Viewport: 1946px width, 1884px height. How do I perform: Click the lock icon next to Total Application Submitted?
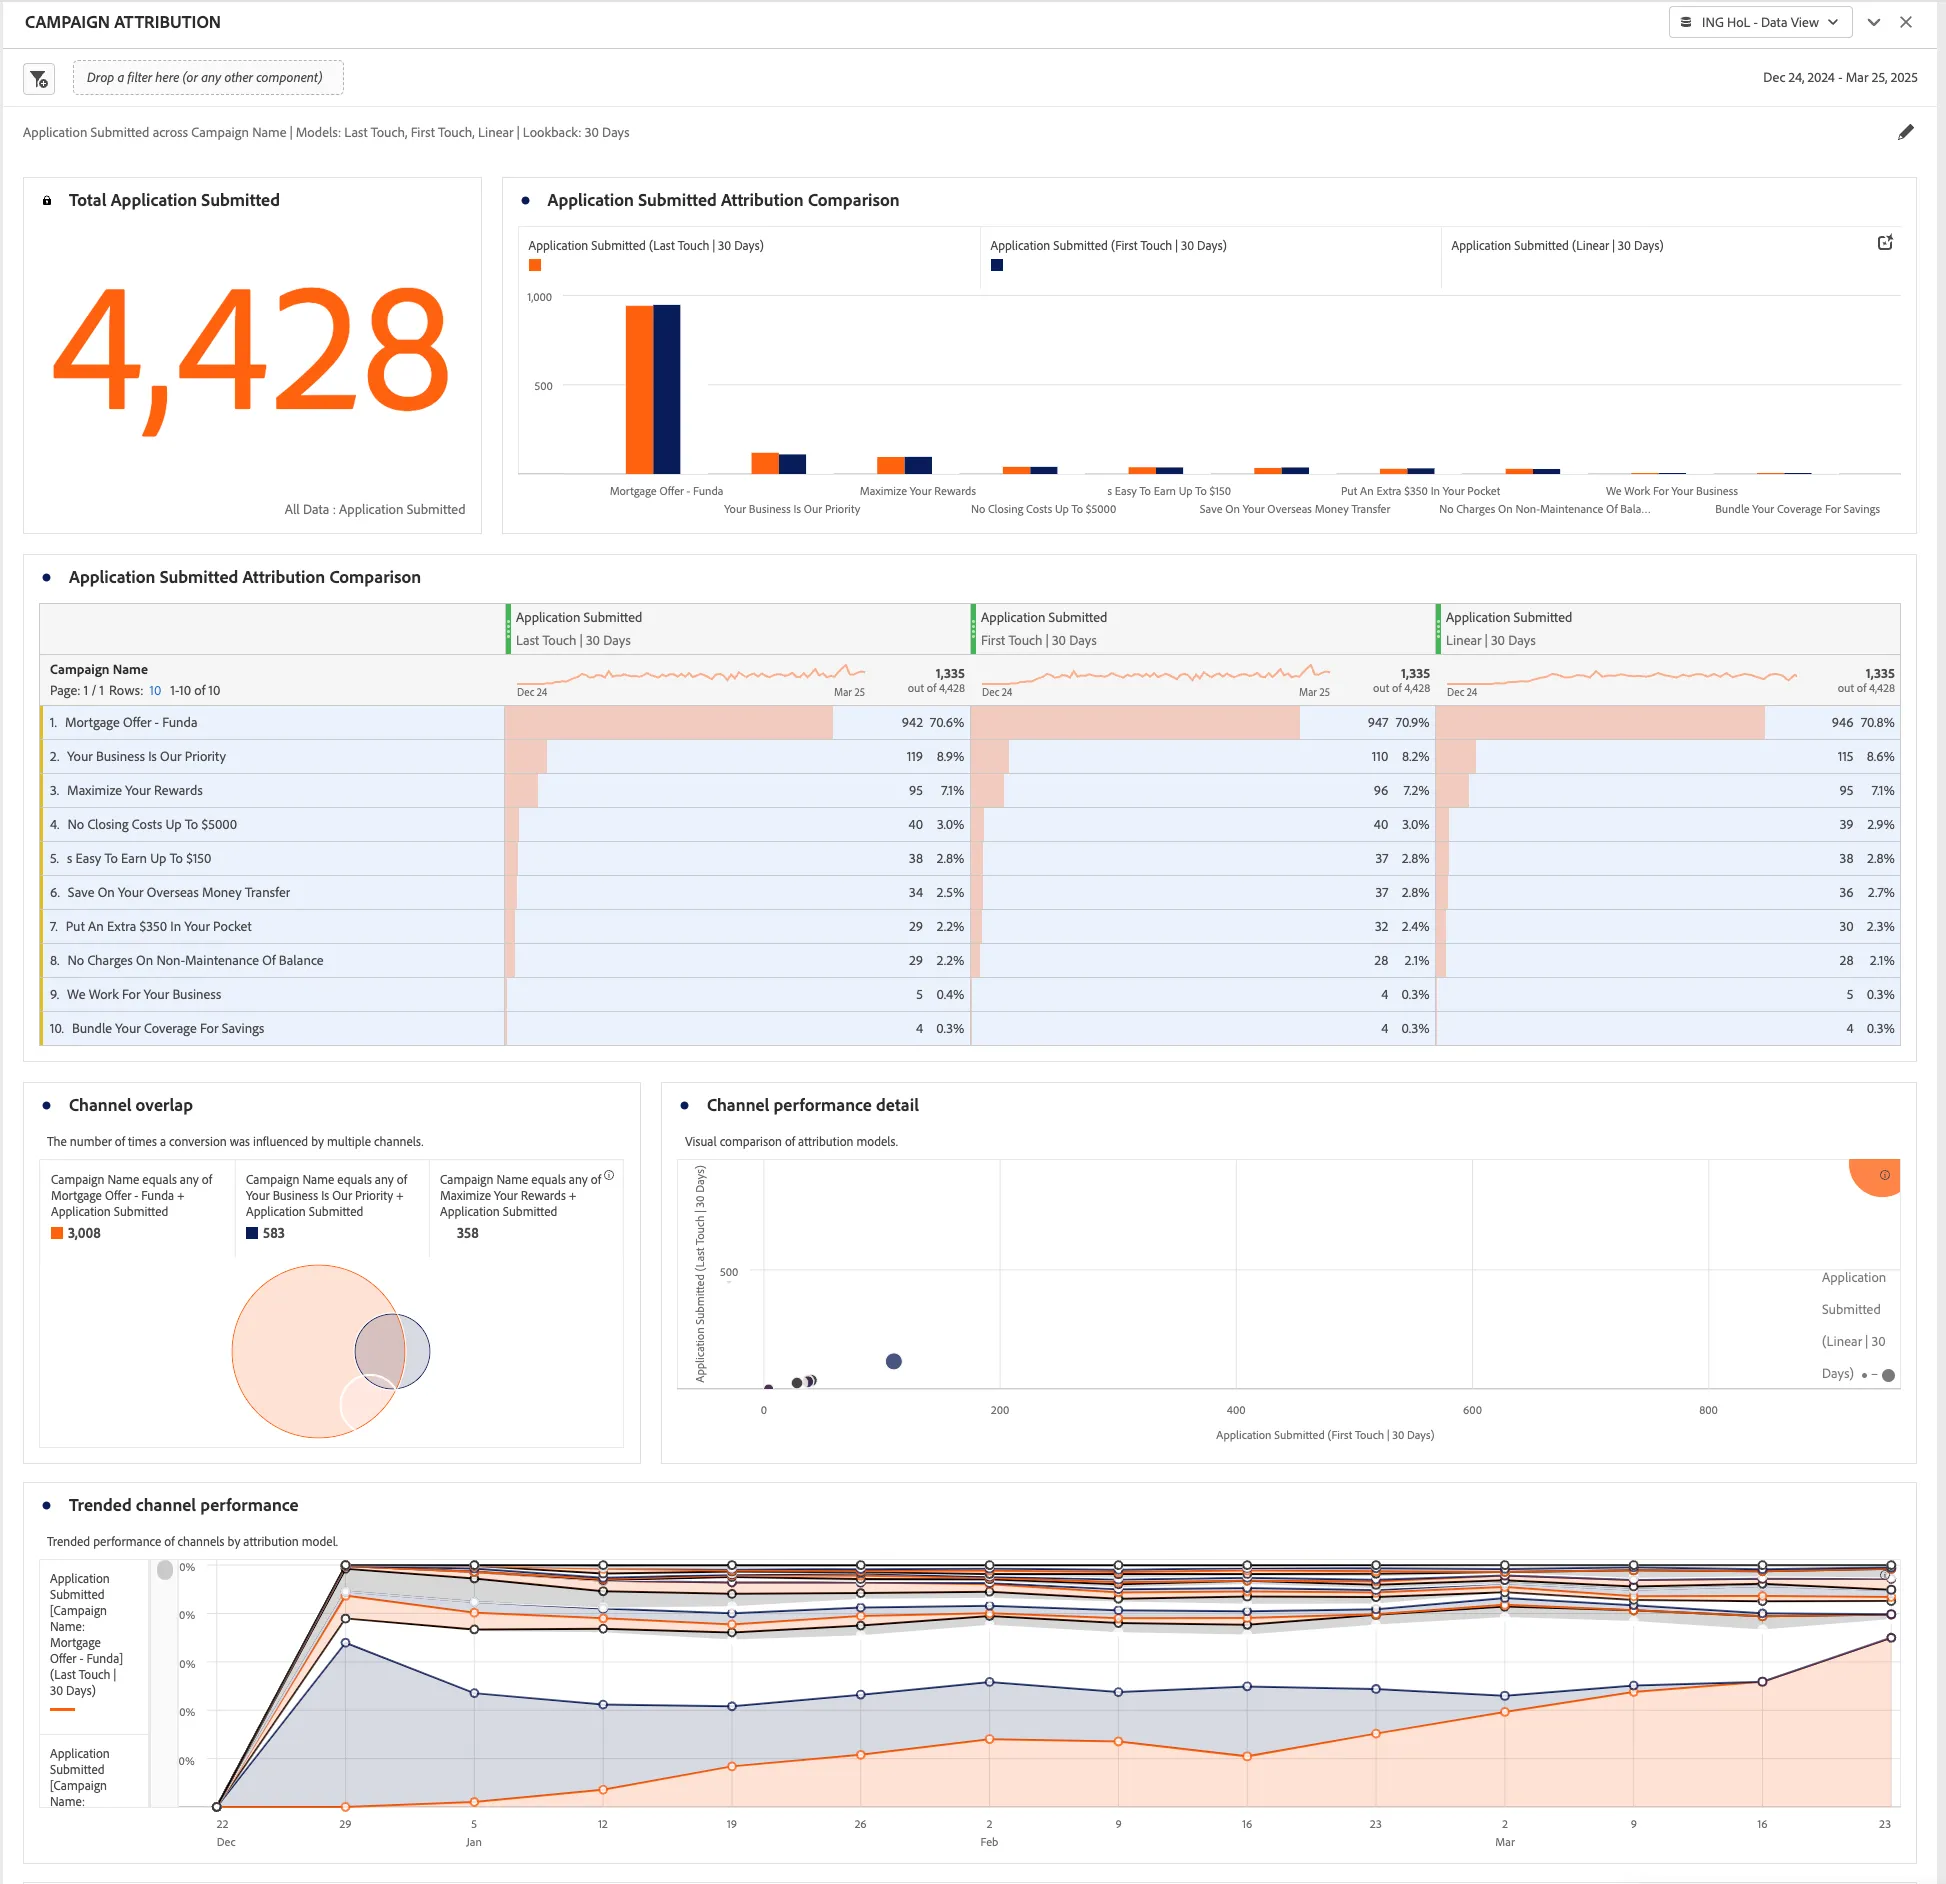[x=46, y=201]
